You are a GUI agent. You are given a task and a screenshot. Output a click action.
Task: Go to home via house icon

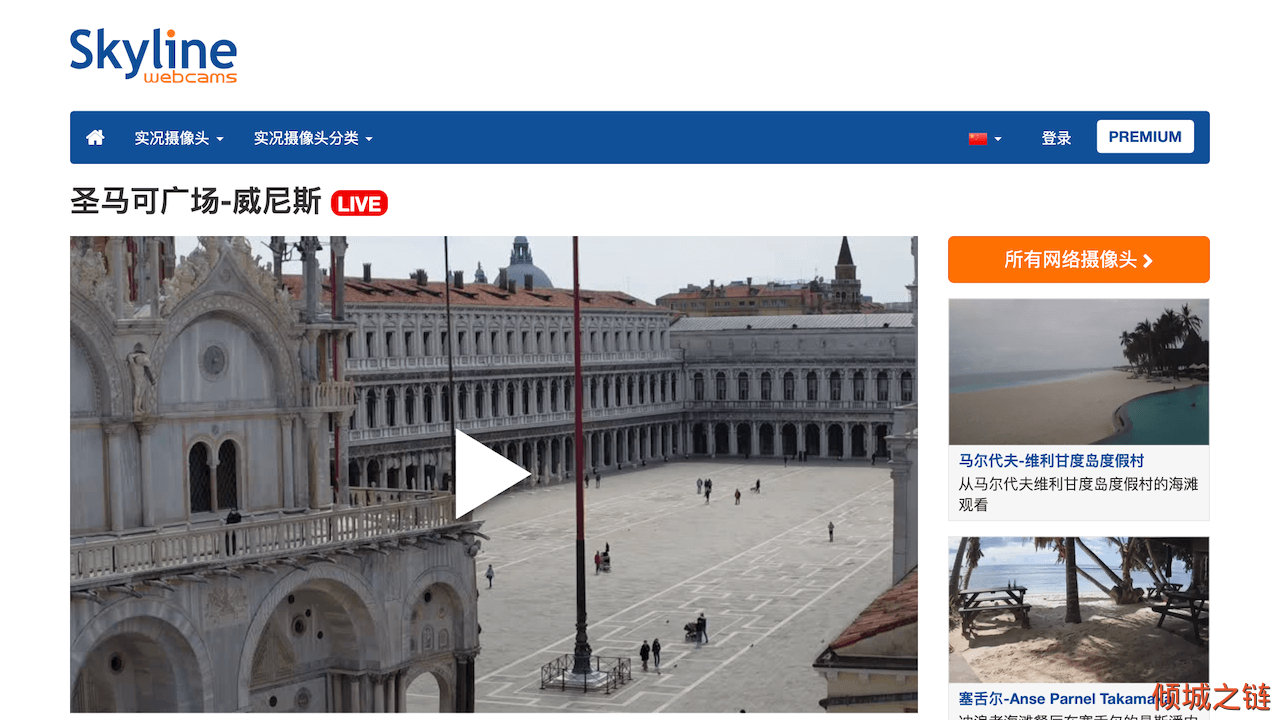tap(95, 138)
